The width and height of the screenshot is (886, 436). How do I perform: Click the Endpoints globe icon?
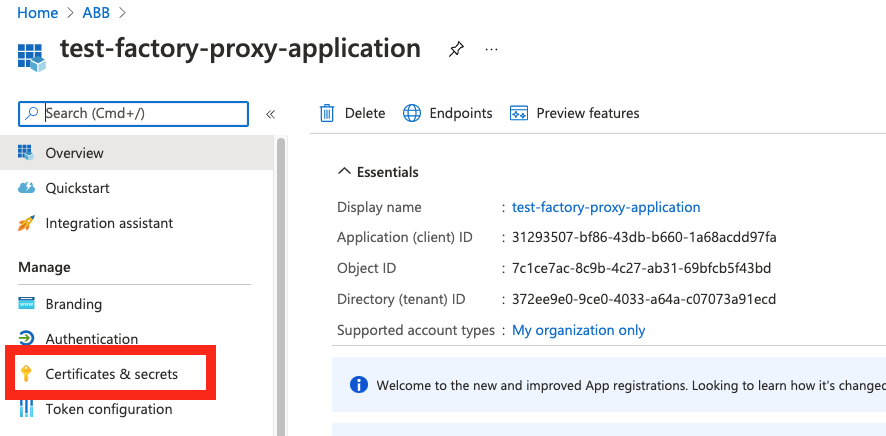(412, 114)
